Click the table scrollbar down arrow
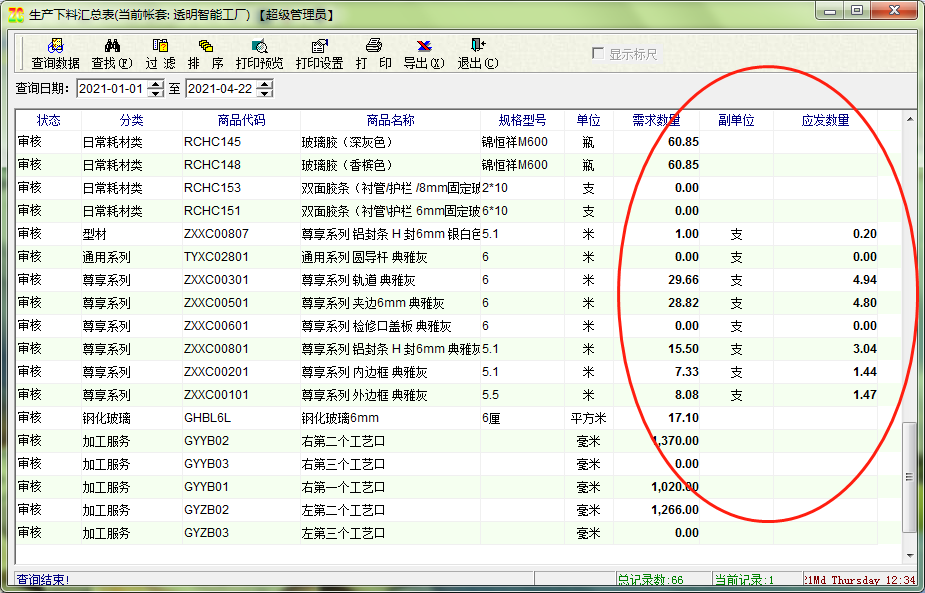The width and height of the screenshot is (925, 593). (910, 555)
